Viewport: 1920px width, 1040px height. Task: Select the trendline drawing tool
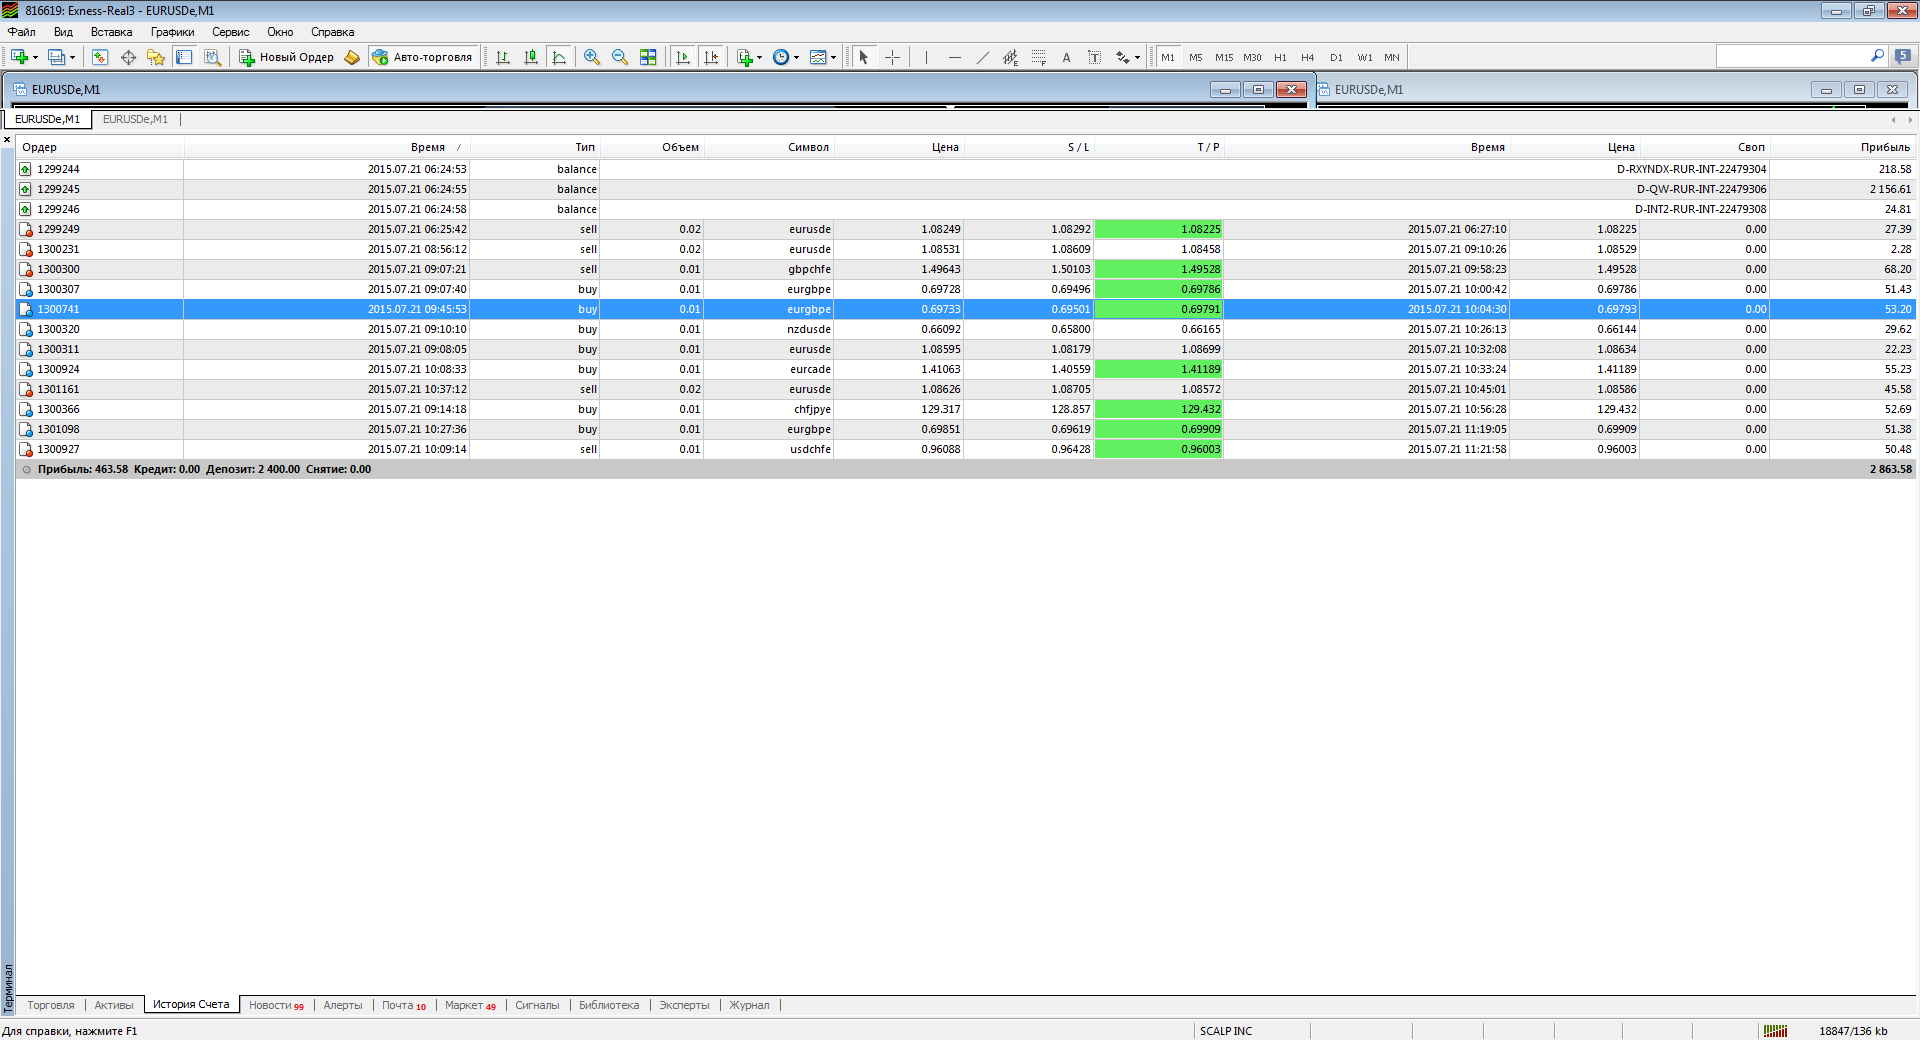pos(983,57)
